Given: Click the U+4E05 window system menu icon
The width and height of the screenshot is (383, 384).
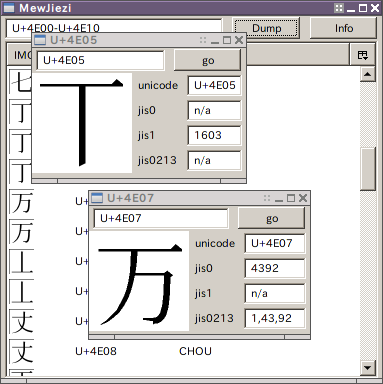Looking at the screenshot, I should tap(40, 40).
